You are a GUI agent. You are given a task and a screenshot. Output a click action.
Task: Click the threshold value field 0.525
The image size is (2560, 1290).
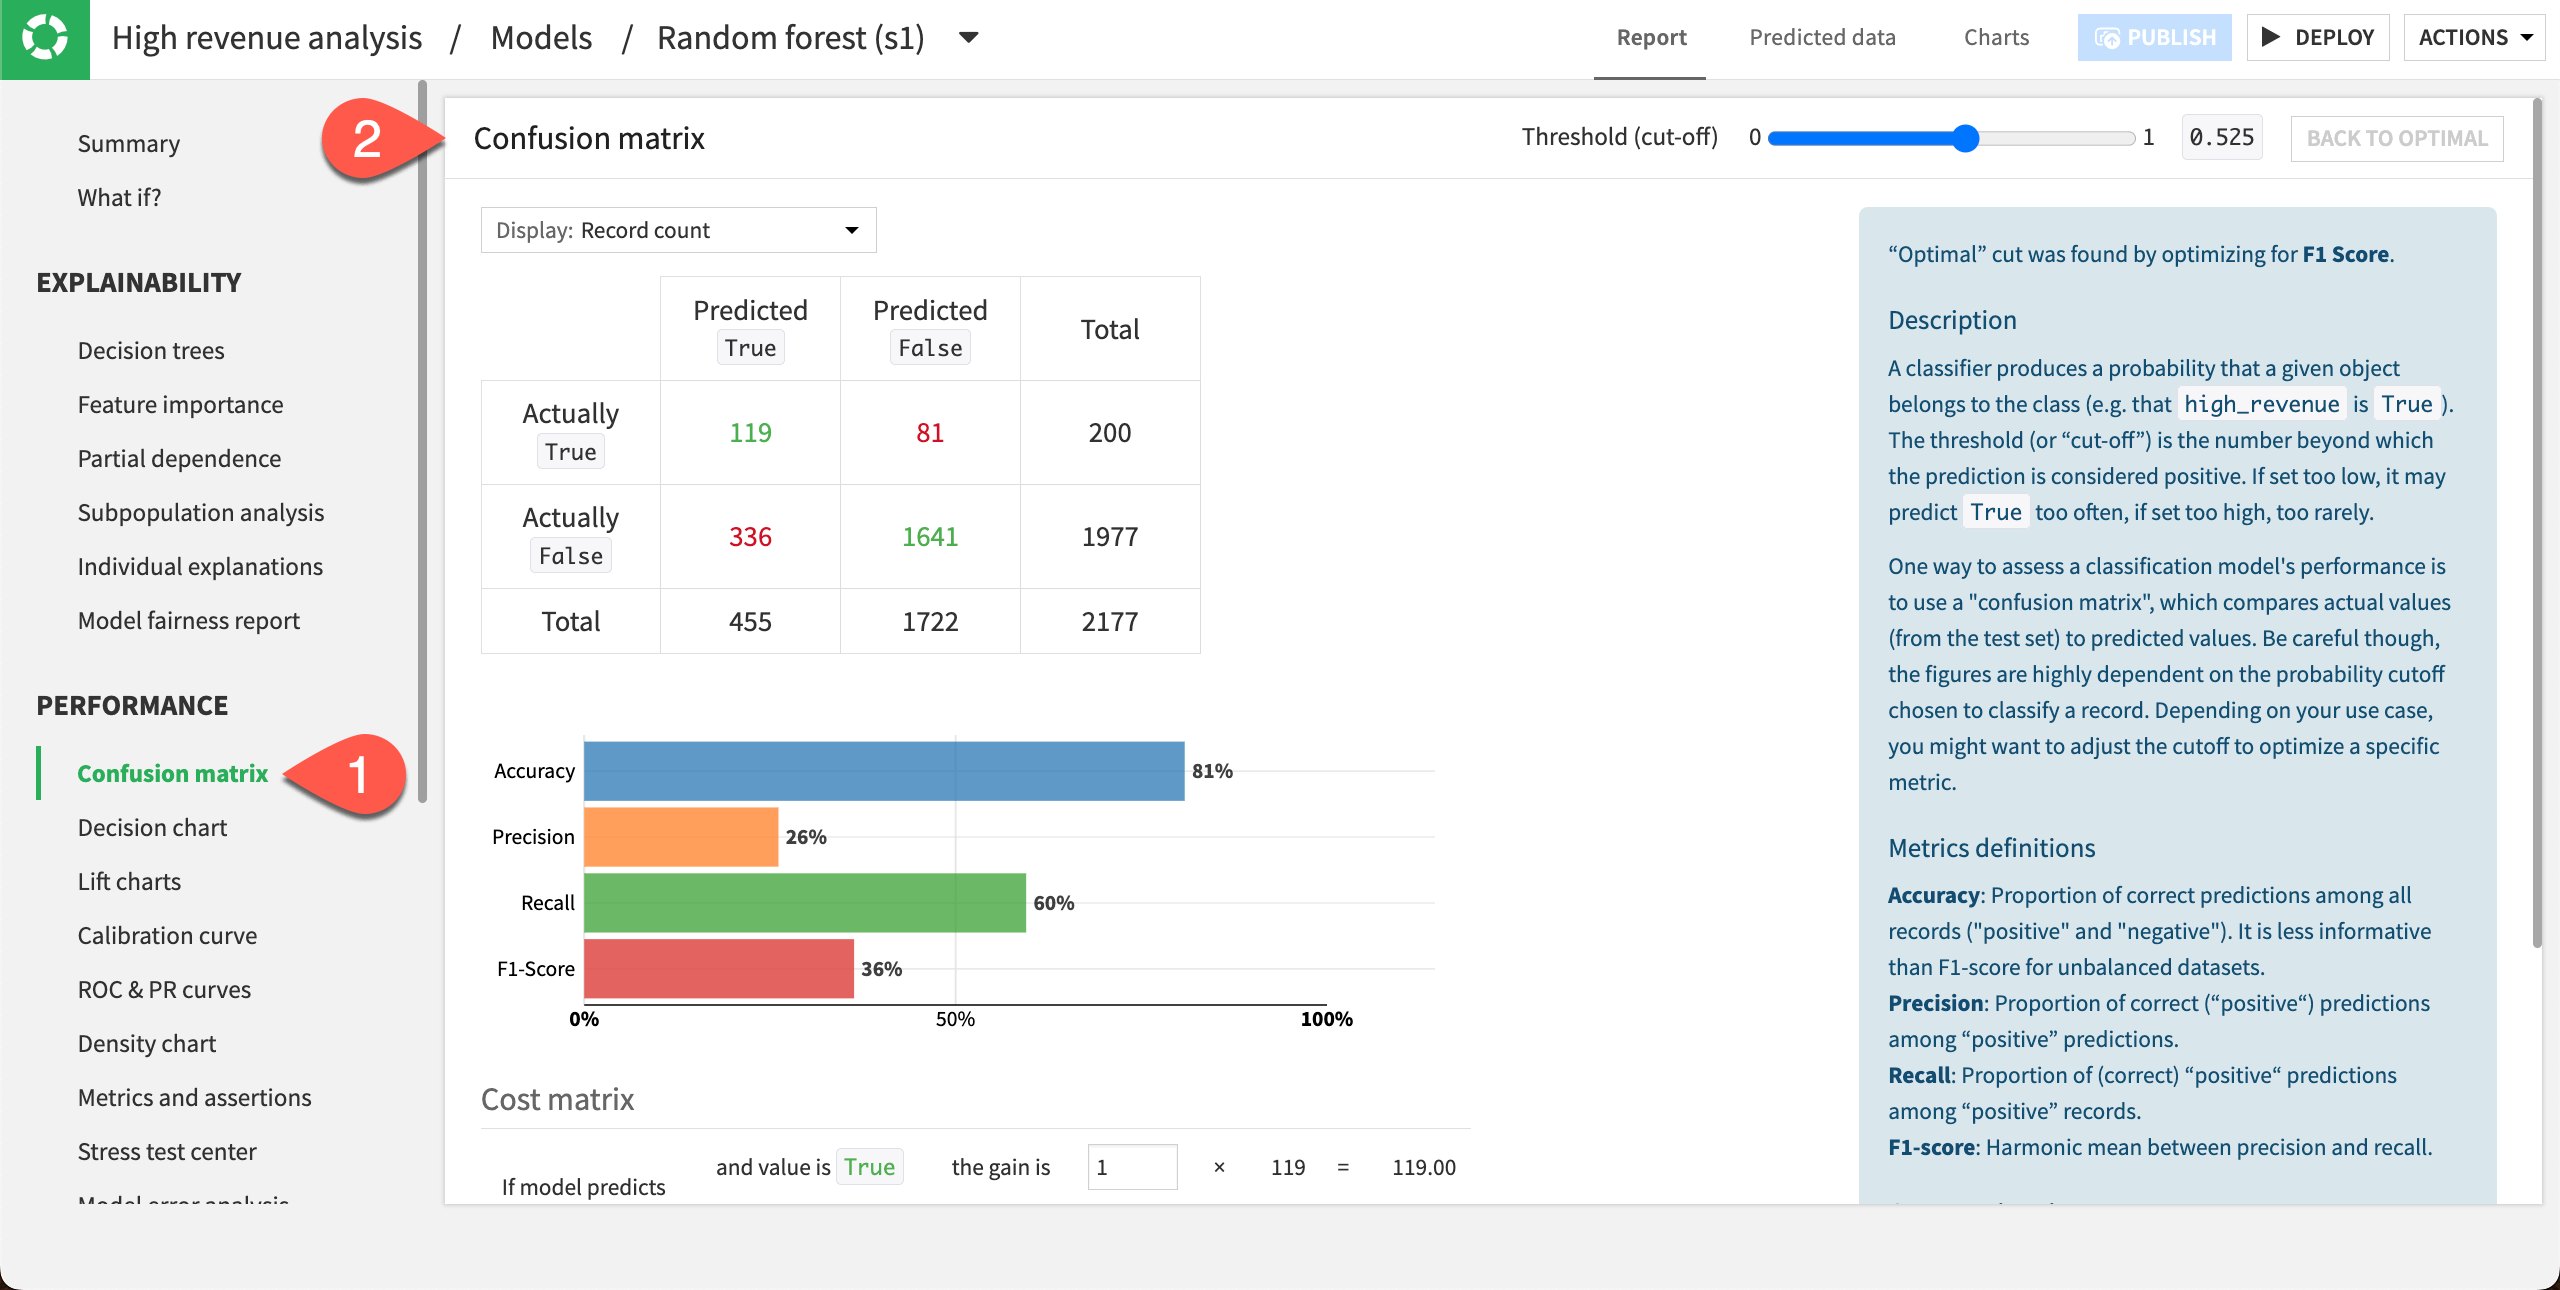pyautogui.click(x=2221, y=138)
